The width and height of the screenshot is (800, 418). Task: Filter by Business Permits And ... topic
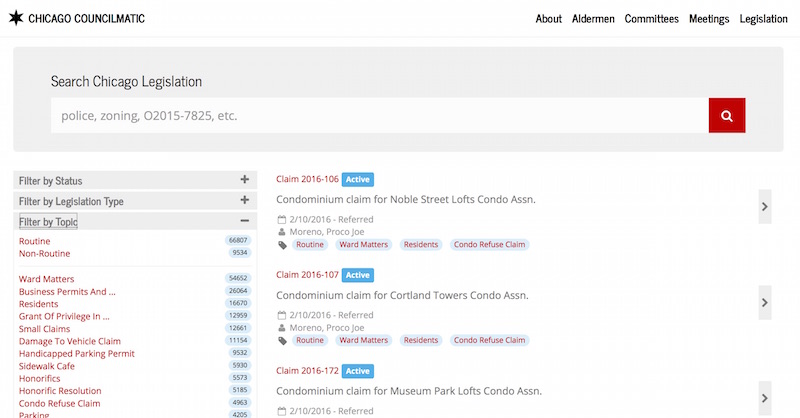[x=67, y=291]
